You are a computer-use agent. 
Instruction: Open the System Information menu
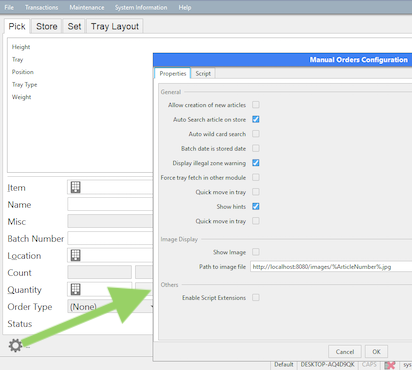(141, 7)
